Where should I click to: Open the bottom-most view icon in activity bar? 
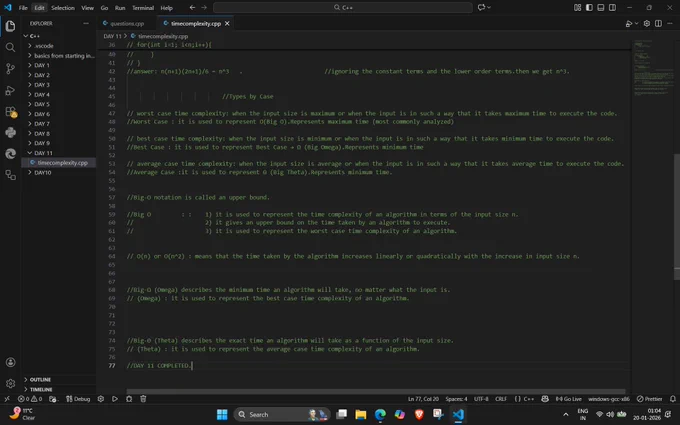tap(10, 175)
